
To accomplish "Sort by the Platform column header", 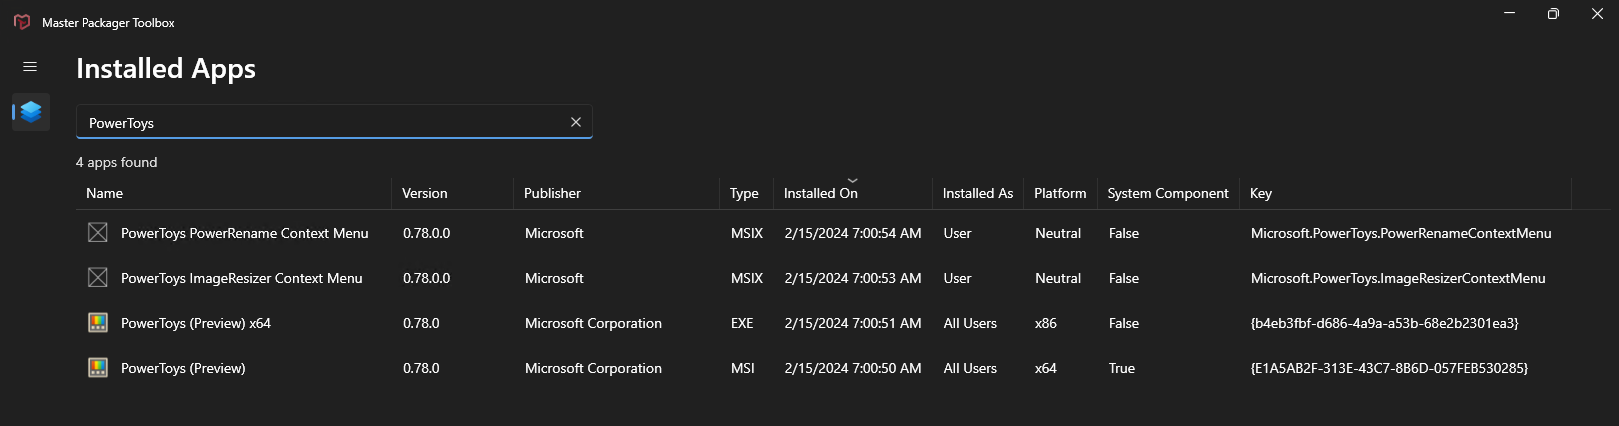I will [x=1061, y=193].
